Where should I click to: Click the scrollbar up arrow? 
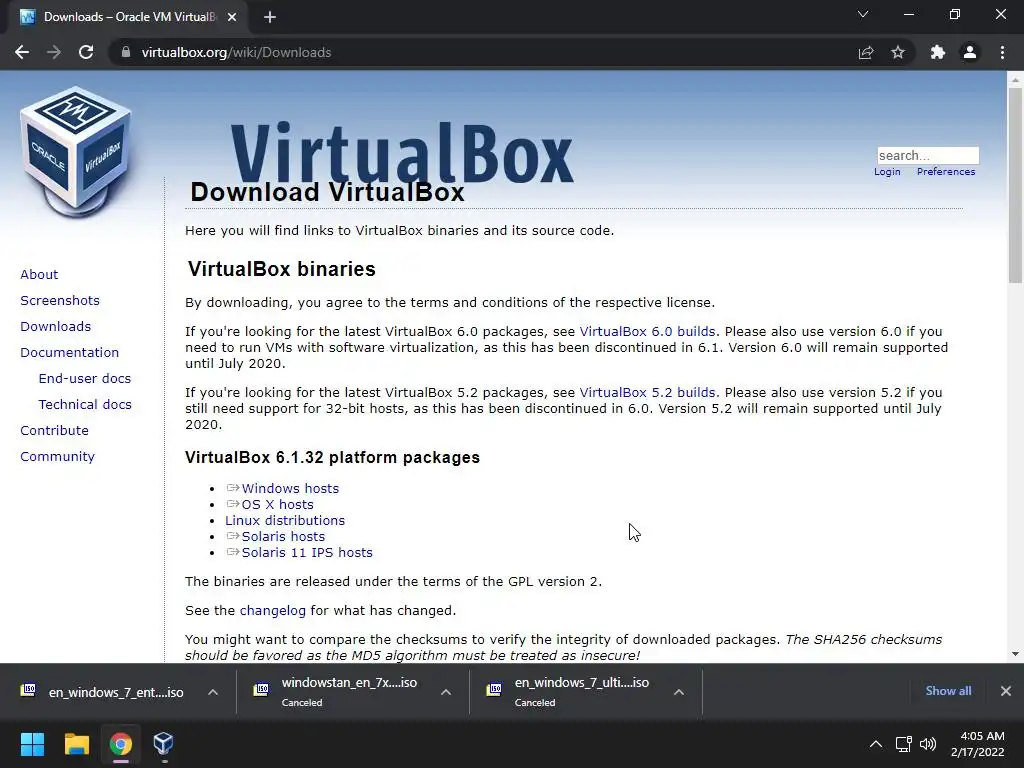[x=1015, y=80]
